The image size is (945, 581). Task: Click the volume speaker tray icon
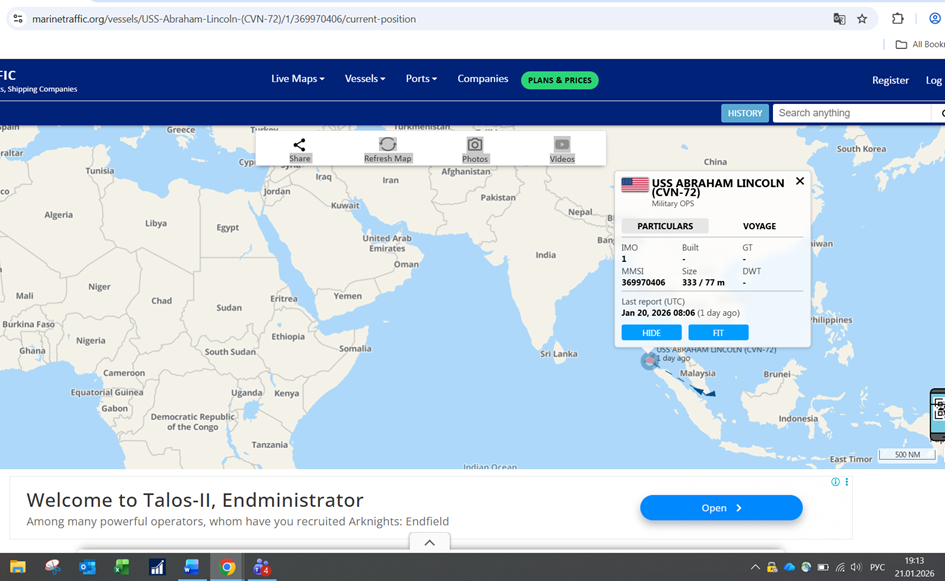856,567
